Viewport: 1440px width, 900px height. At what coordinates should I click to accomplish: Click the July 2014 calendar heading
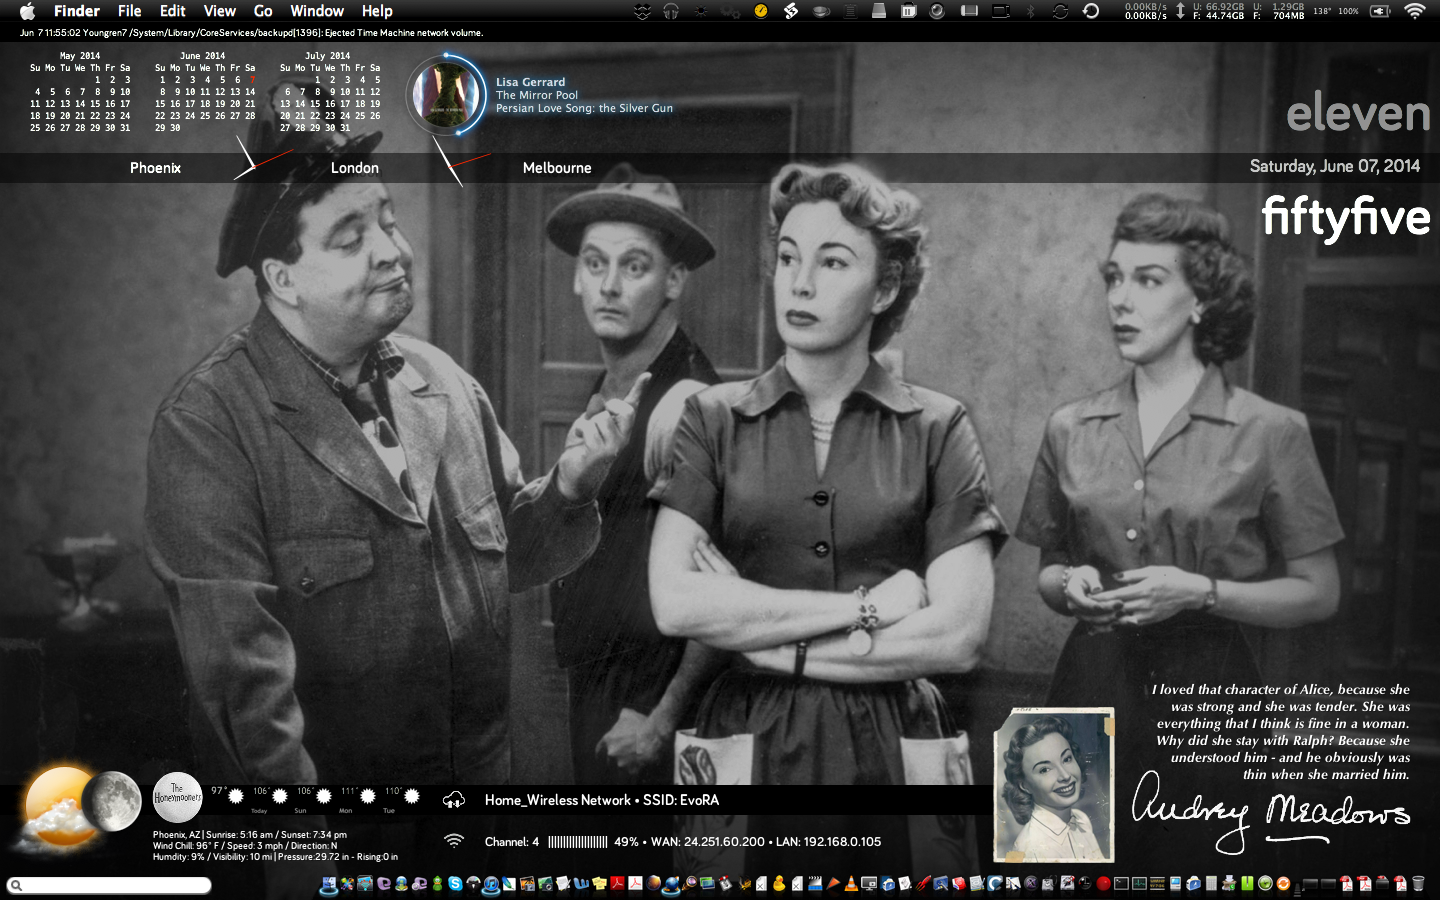pyautogui.click(x=328, y=56)
